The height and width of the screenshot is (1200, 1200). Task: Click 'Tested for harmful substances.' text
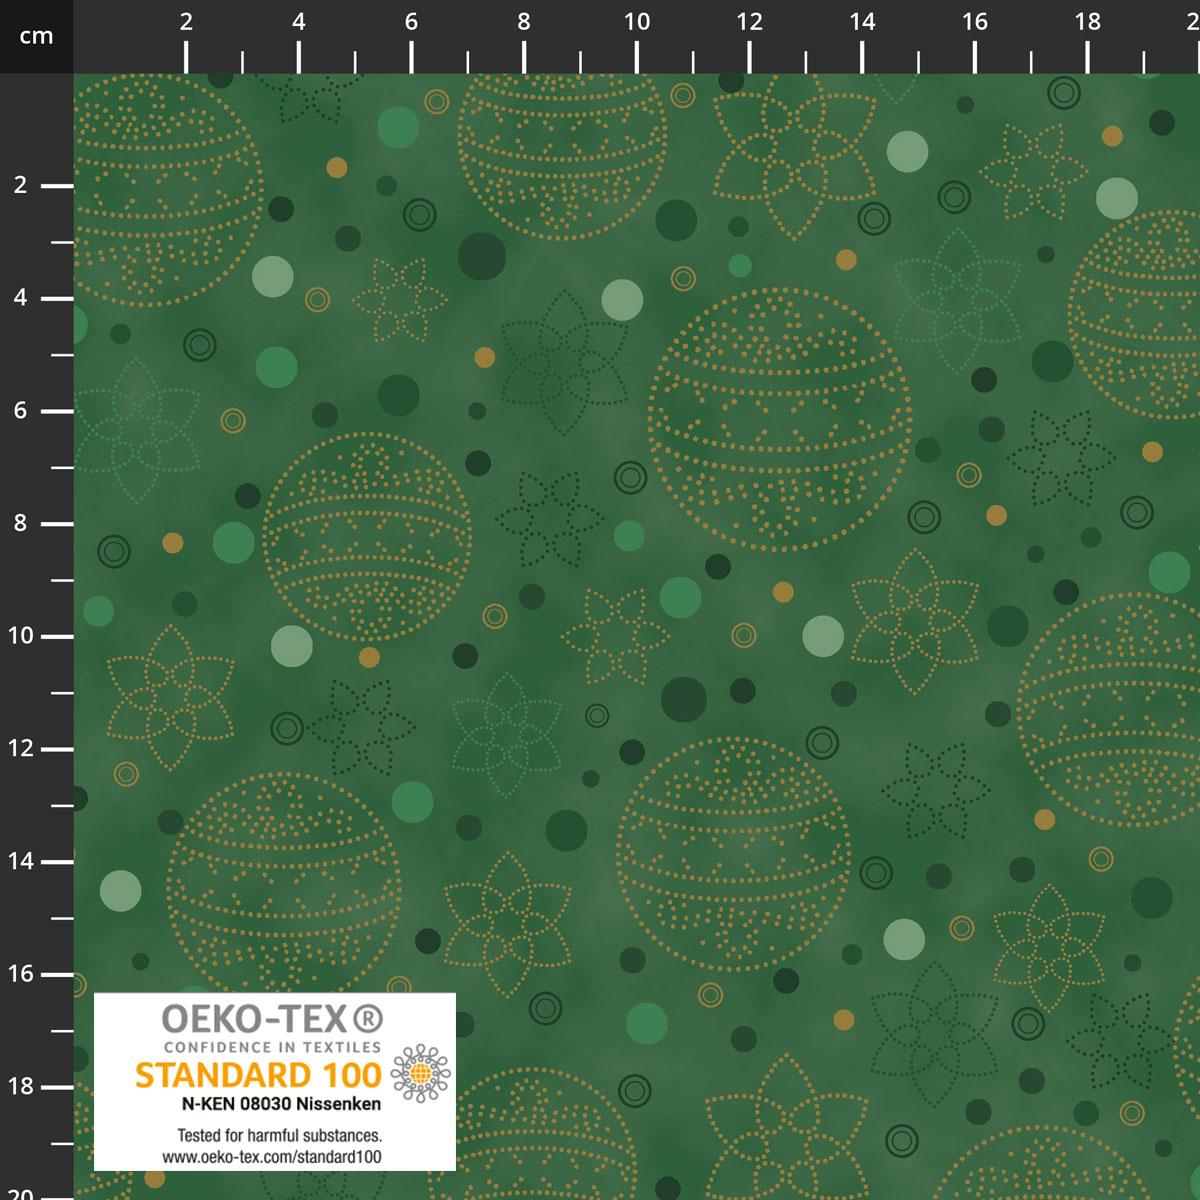pos(280,1136)
